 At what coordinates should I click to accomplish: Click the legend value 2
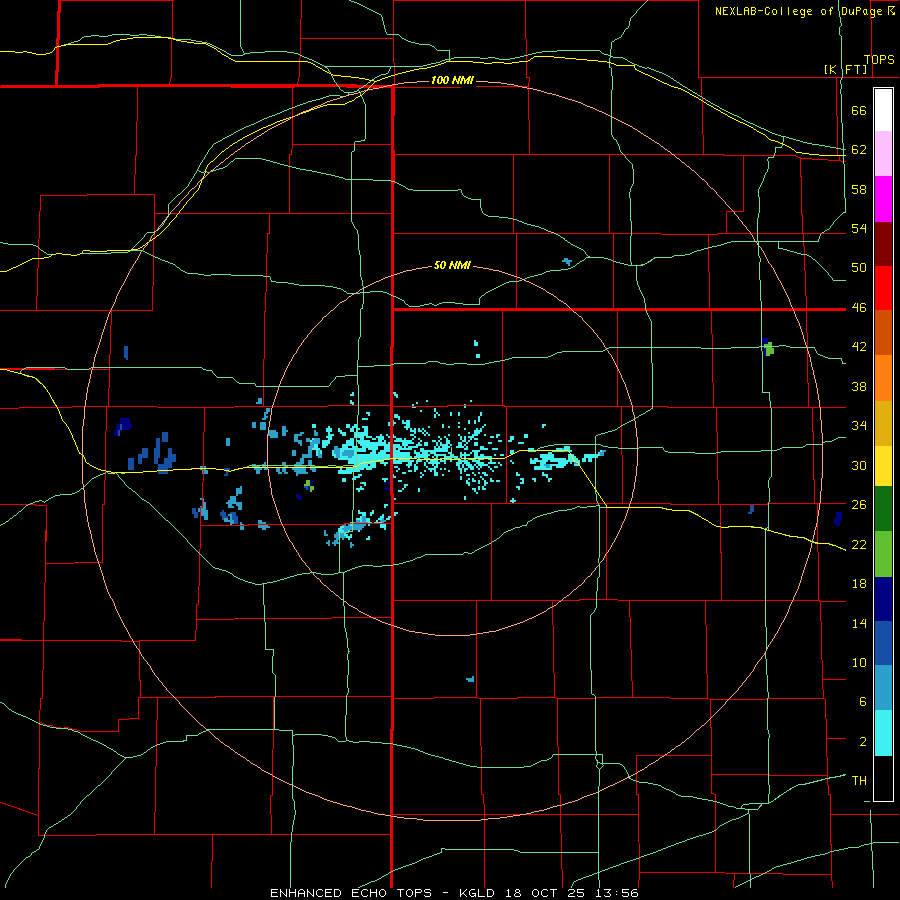[862, 742]
